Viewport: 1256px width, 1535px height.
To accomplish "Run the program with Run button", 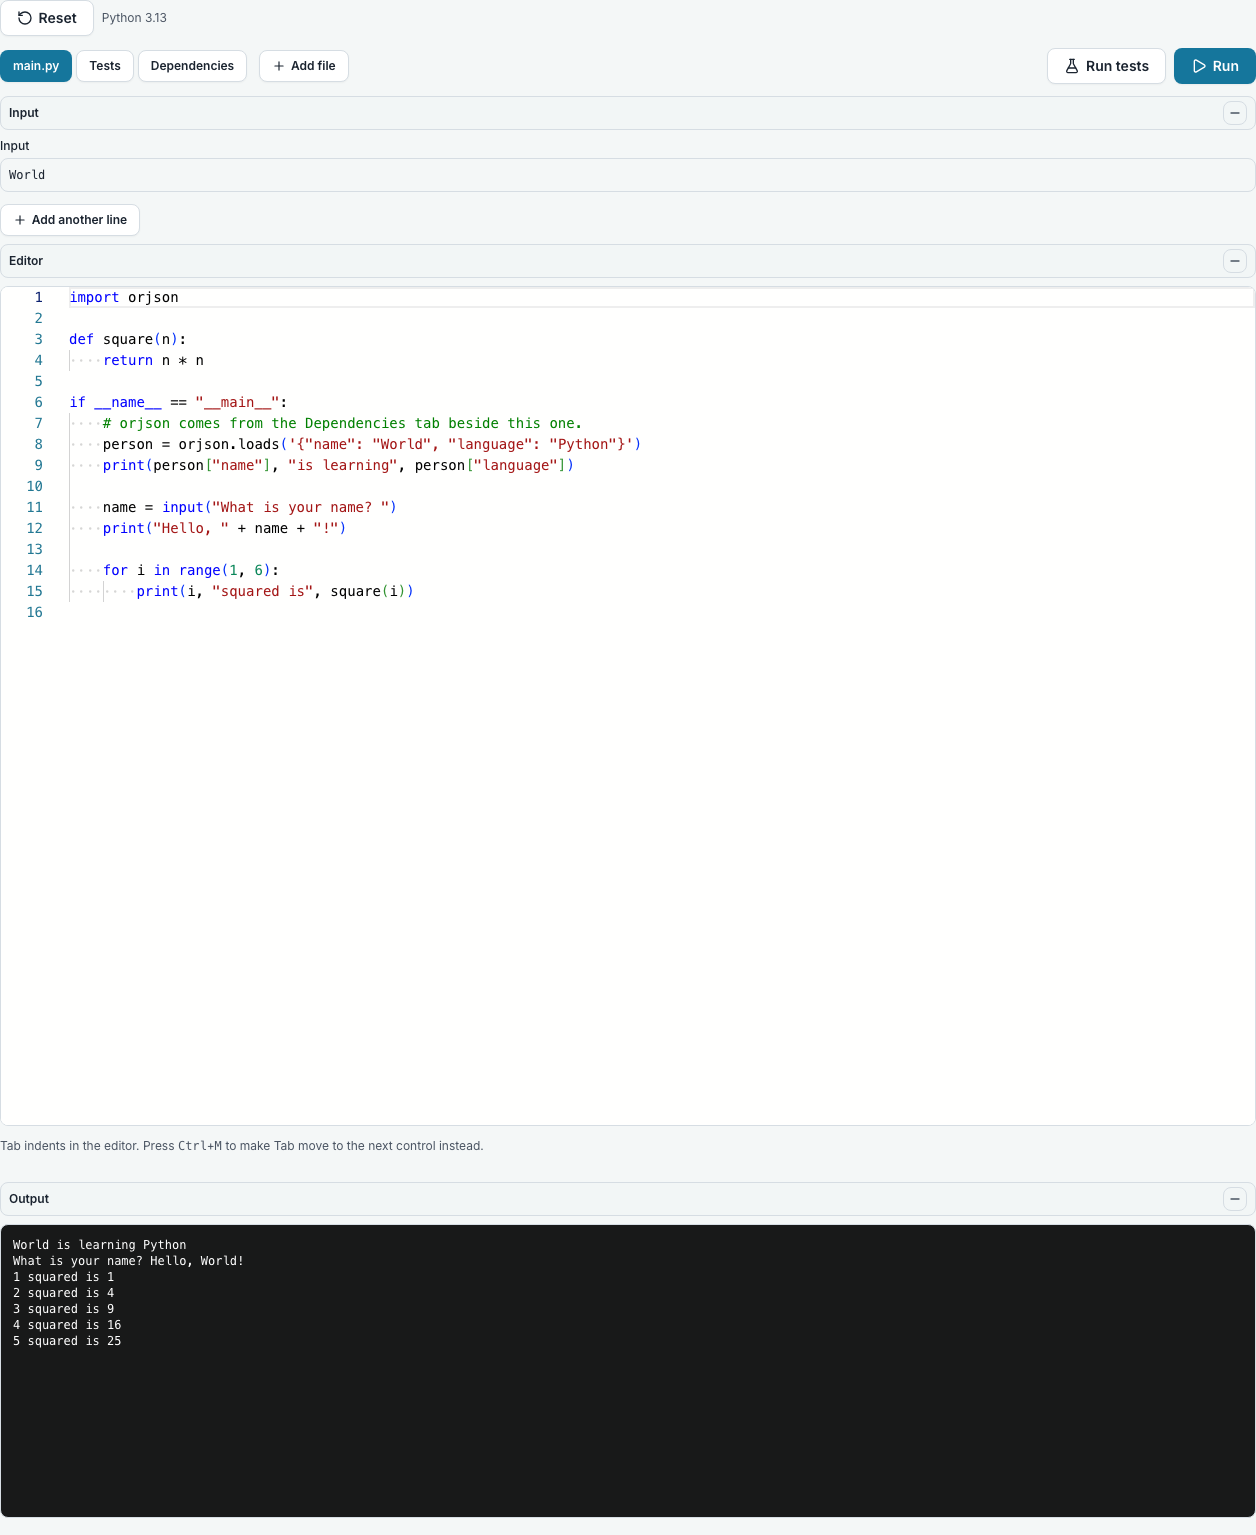I will pyautogui.click(x=1215, y=66).
